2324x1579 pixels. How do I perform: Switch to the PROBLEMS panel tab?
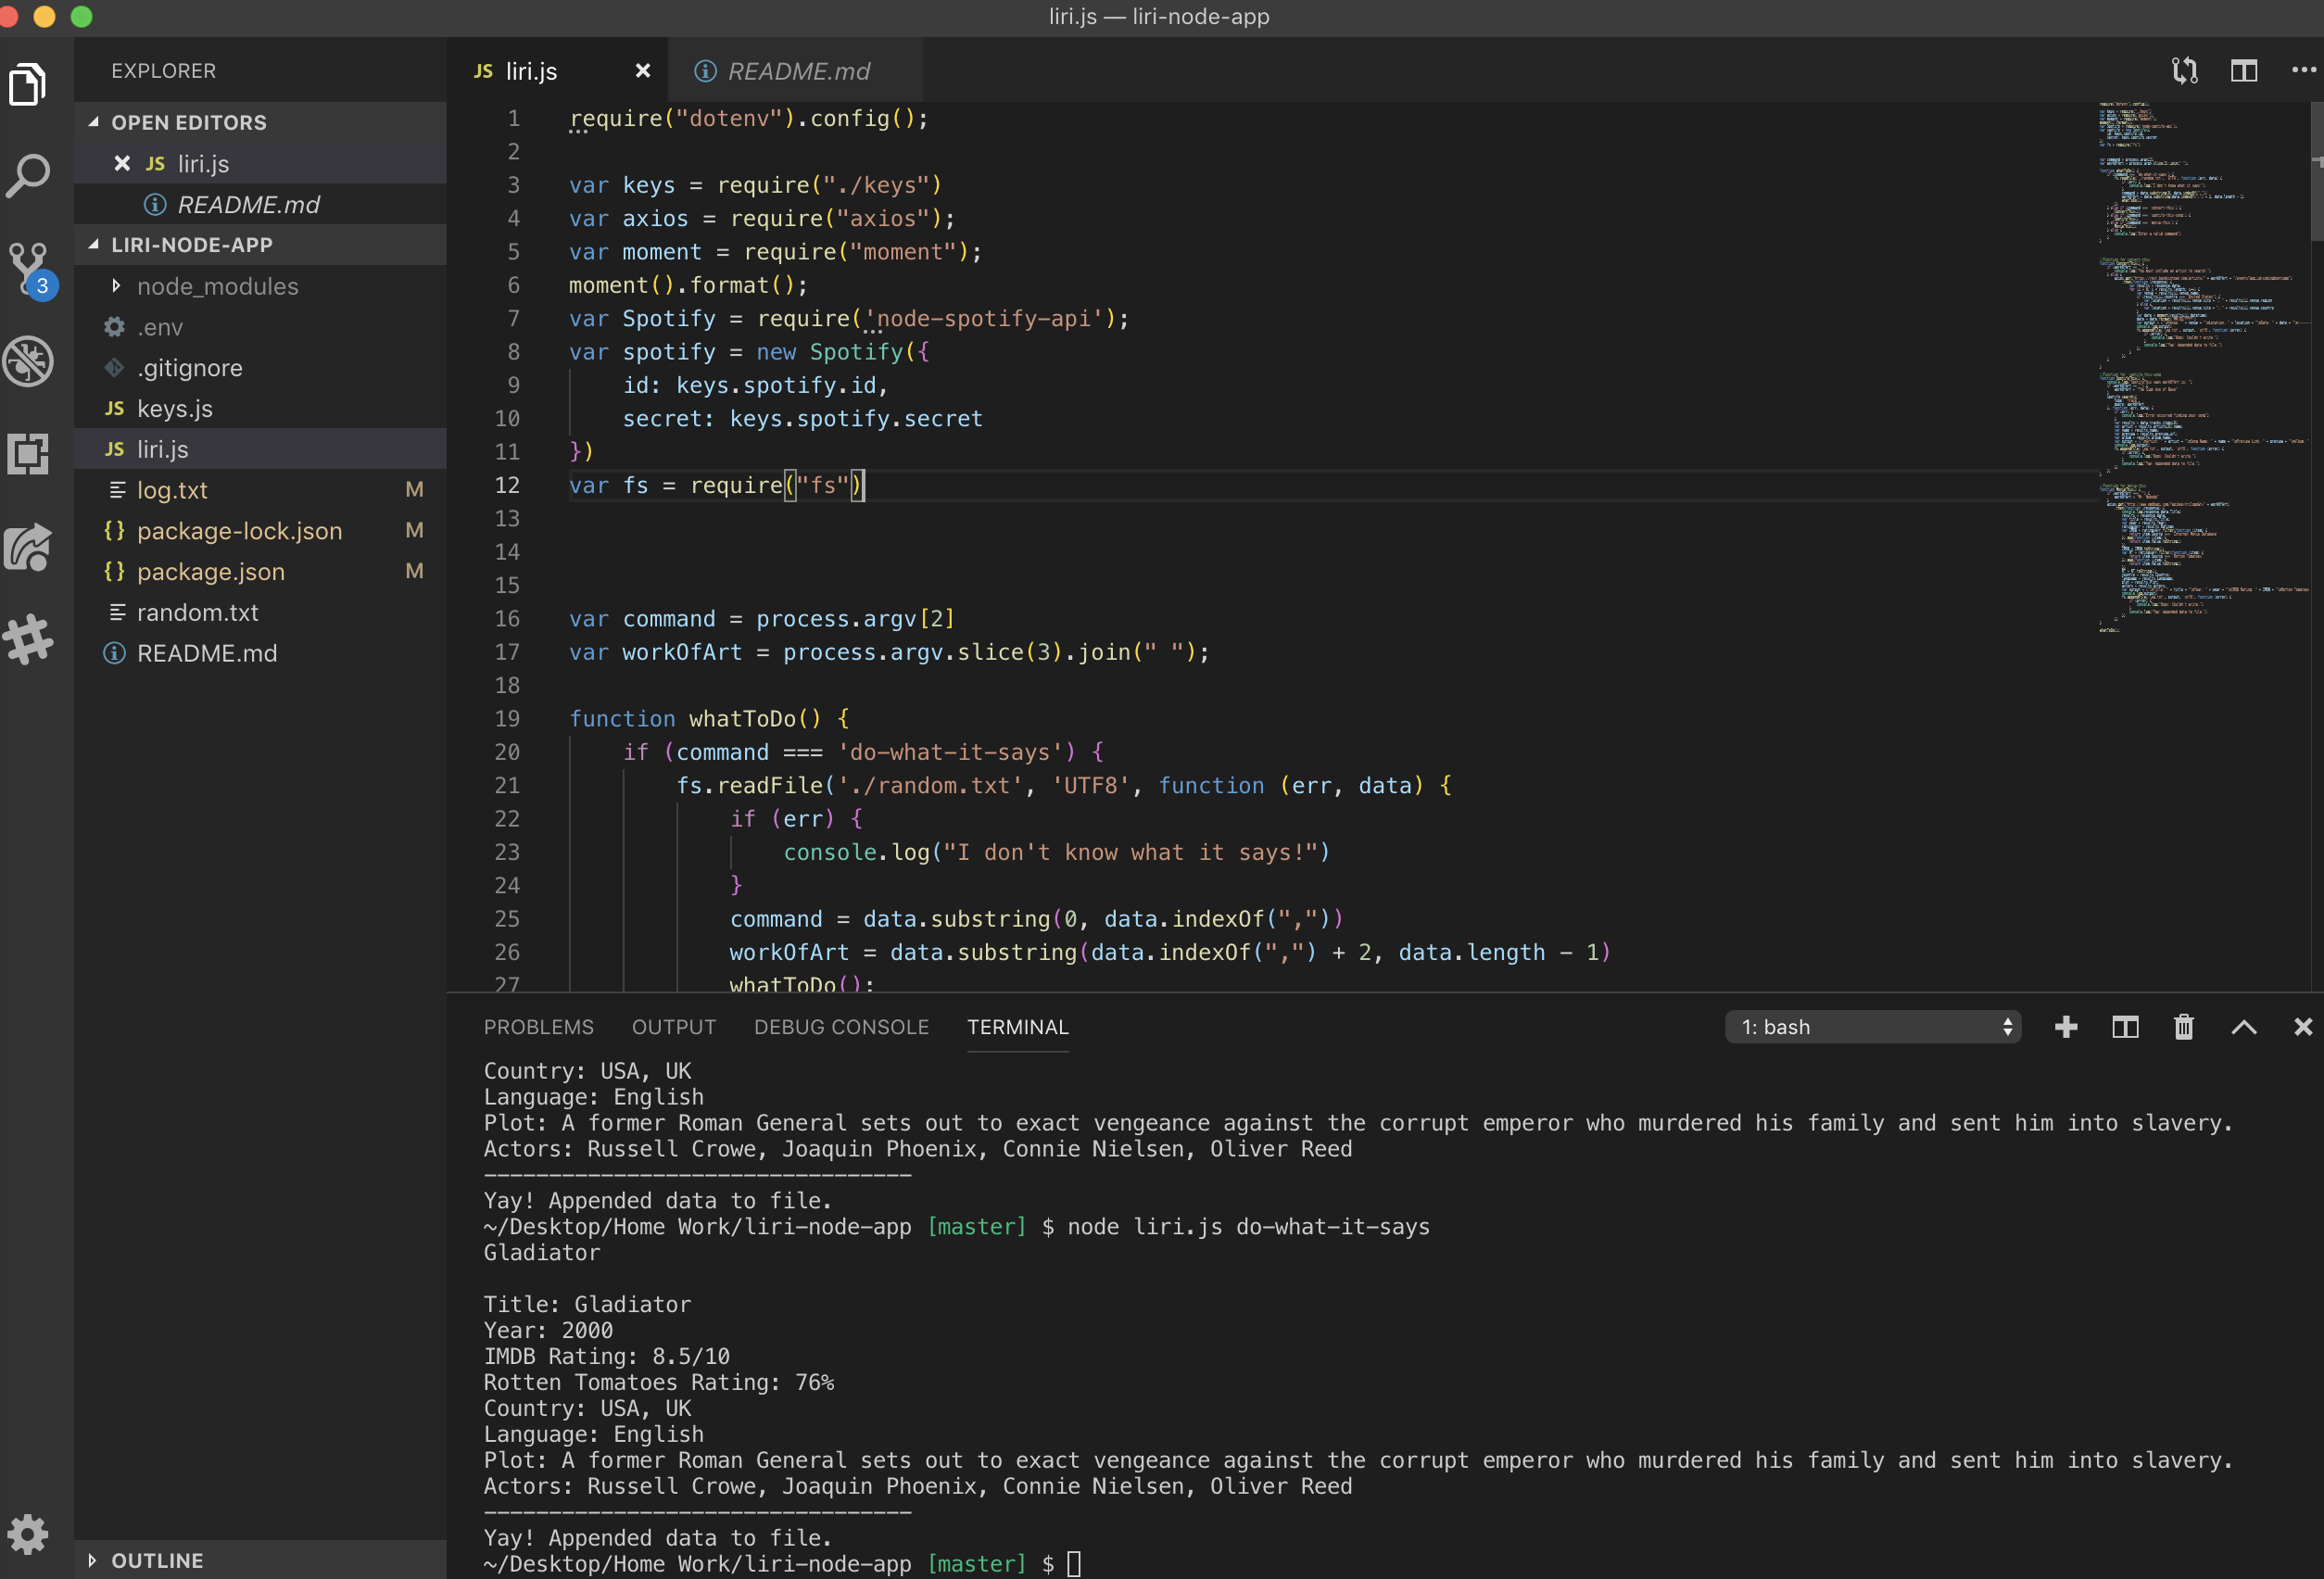(x=538, y=1027)
